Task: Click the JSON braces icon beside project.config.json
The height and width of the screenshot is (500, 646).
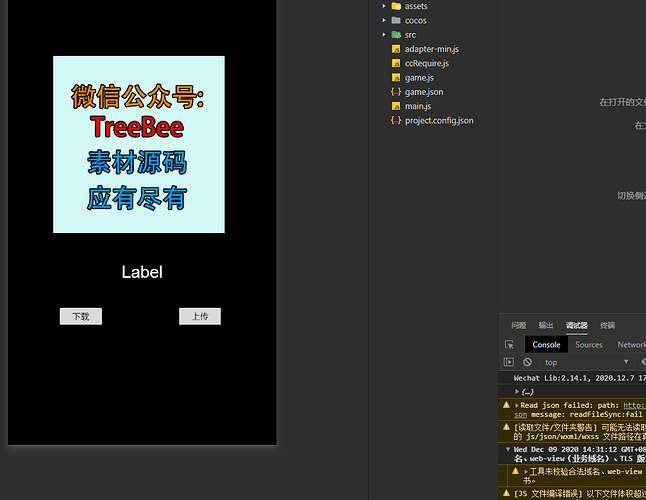Action: coord(396,120)
